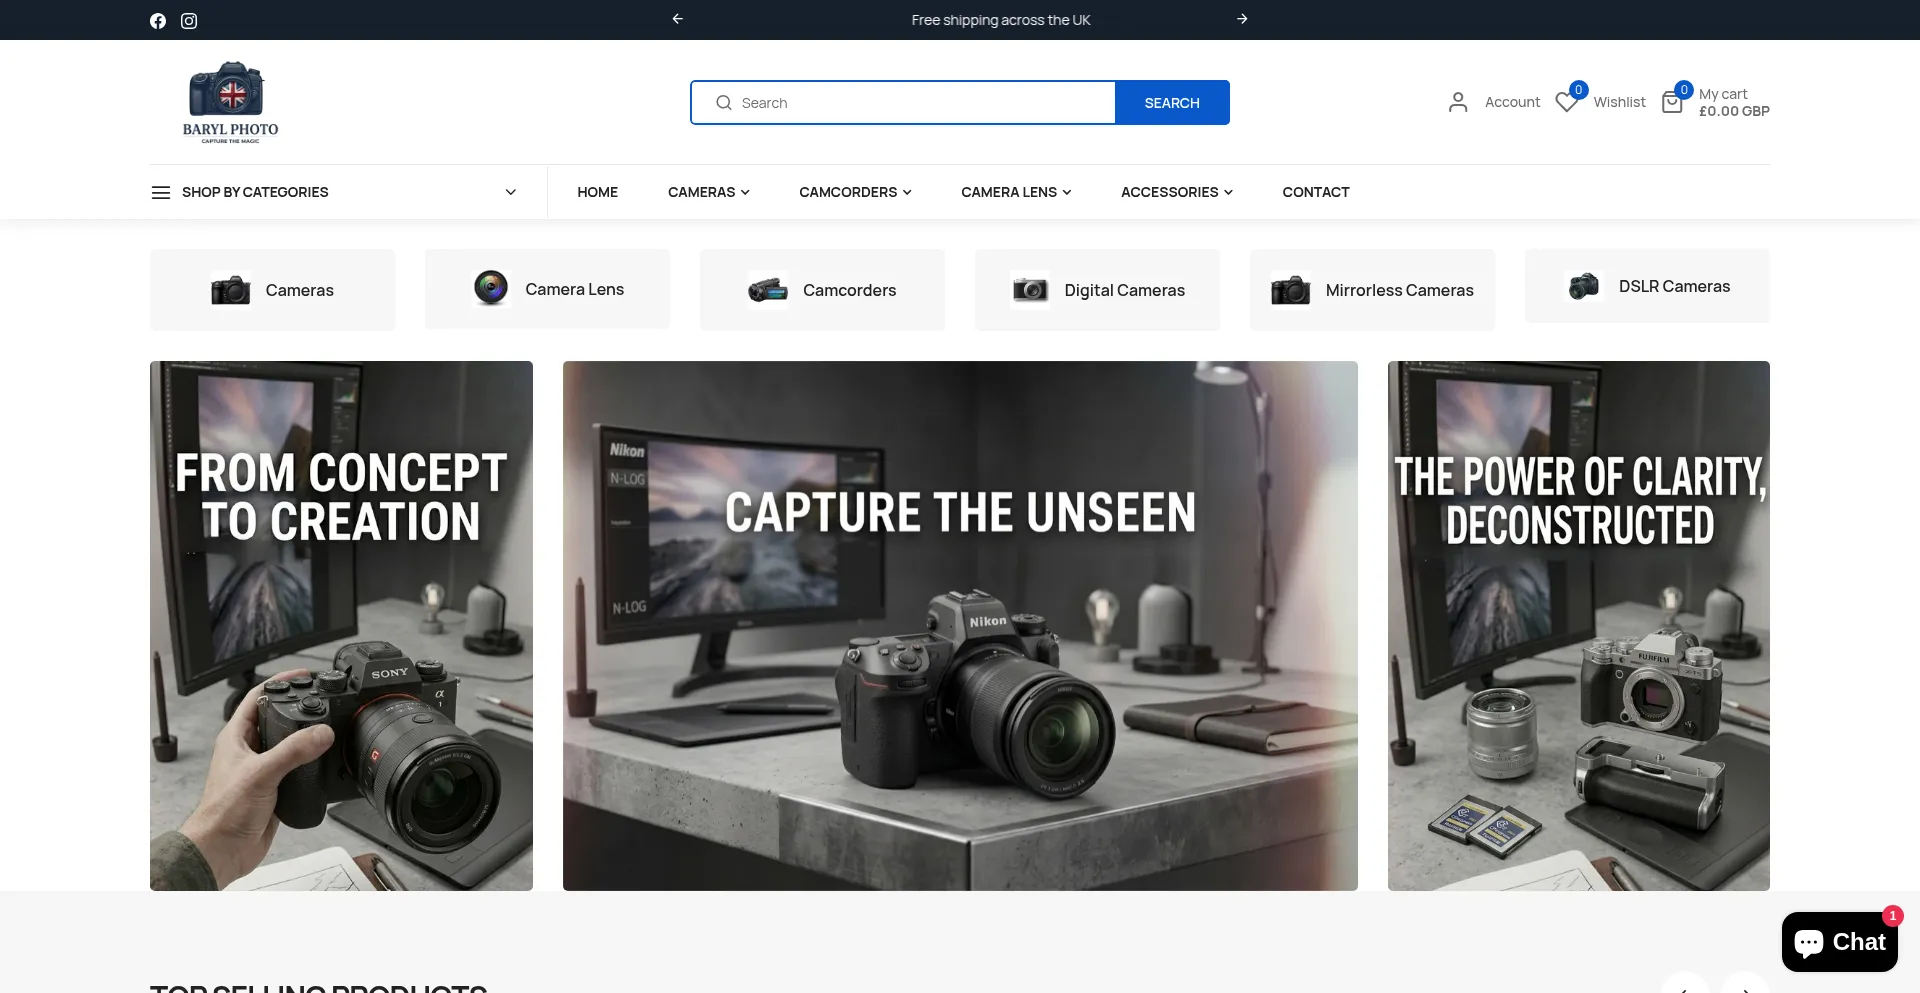Select the Mirrorless Cameras category tile
The image size is (1920, 993).
1372,290
